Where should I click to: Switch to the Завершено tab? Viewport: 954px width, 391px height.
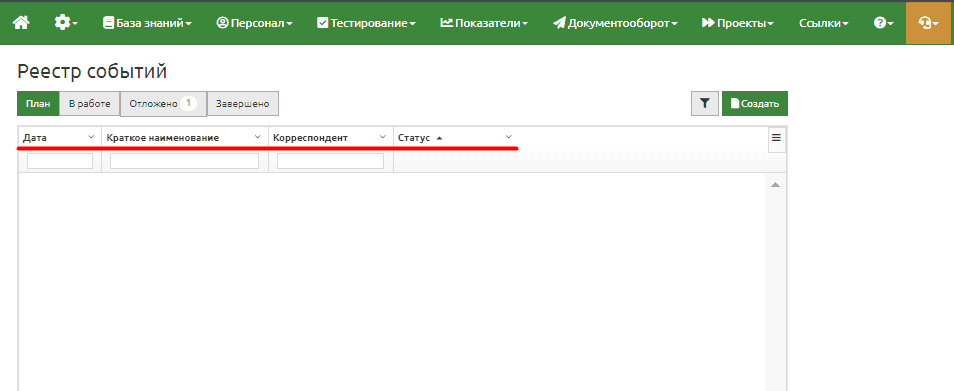coord(243,103)
